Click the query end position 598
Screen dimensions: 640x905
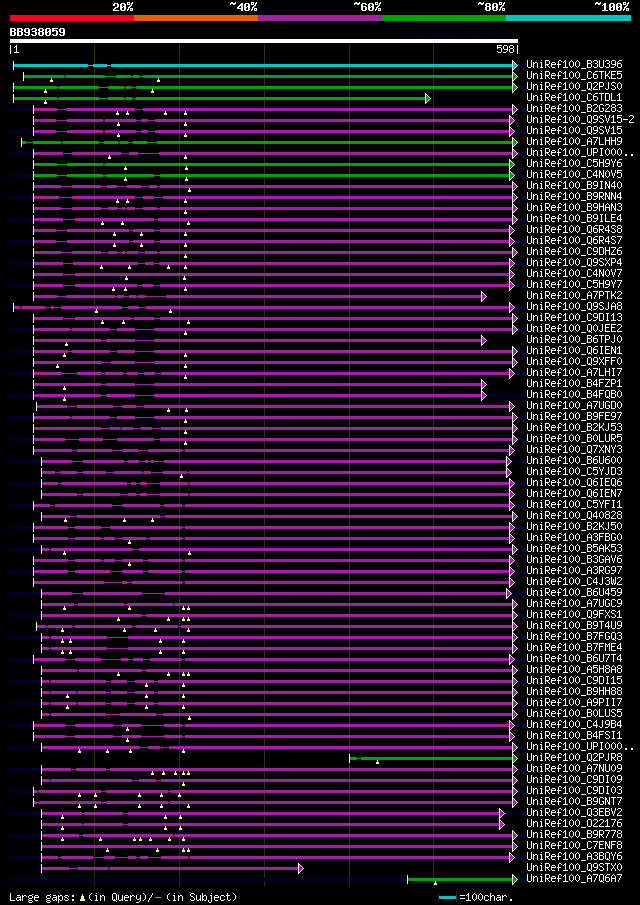click(x=506, y=50)
